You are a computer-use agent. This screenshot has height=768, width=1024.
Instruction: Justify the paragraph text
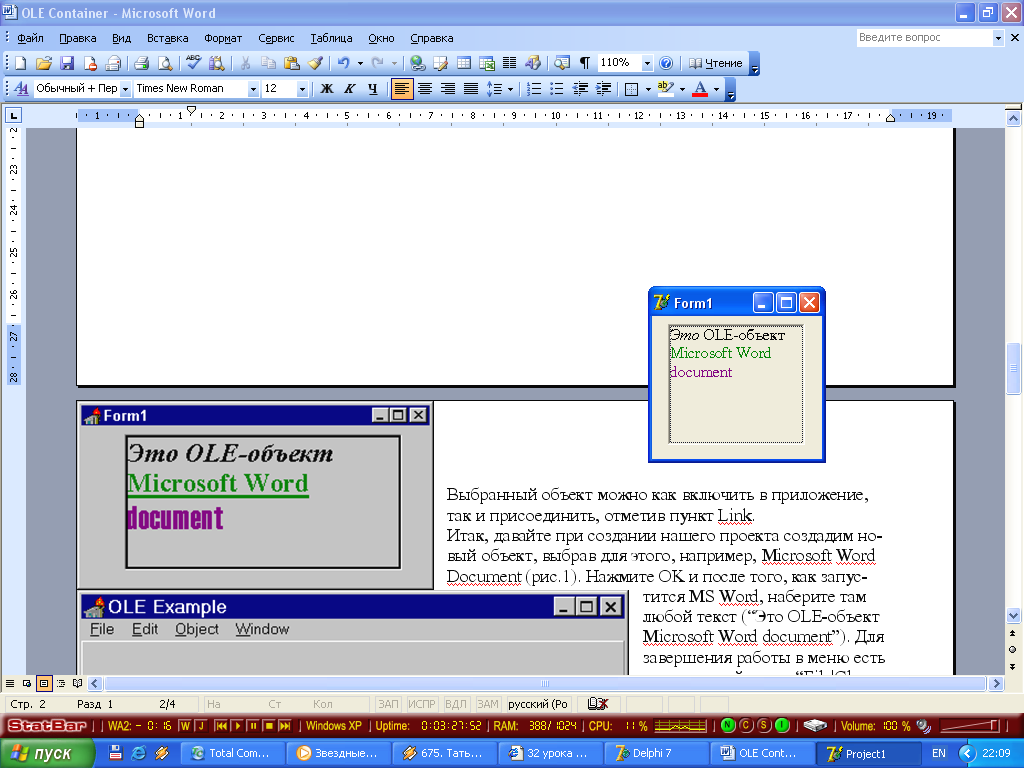(470, 89)
